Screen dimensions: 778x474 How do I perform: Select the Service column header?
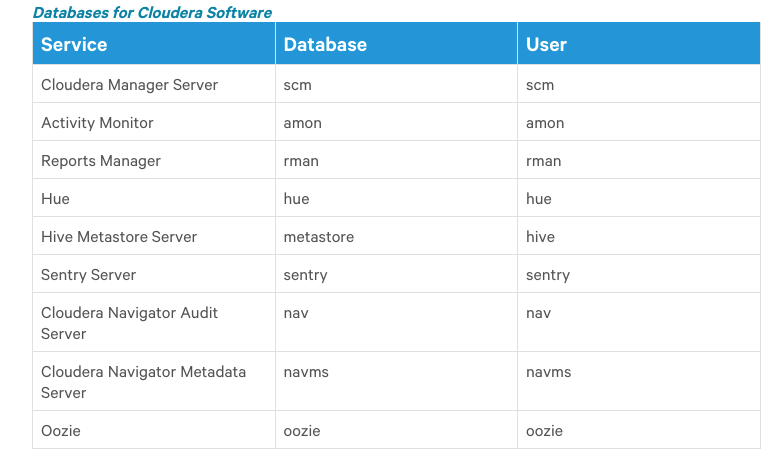click(x=154, y=44)
